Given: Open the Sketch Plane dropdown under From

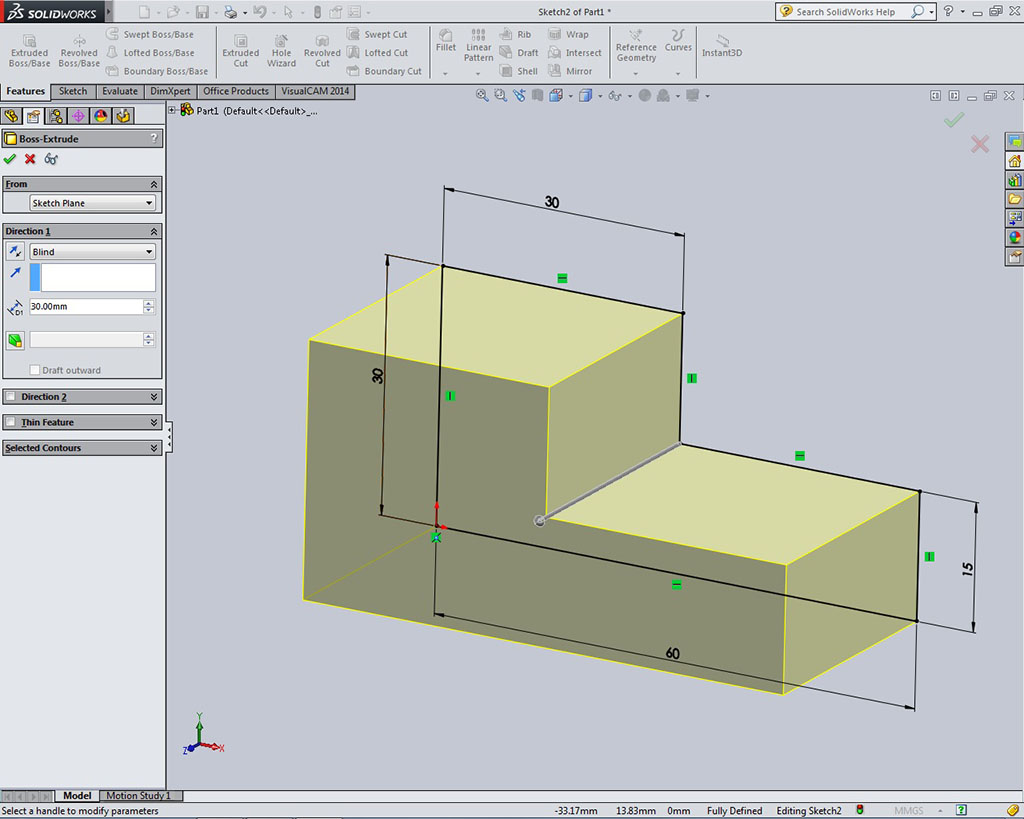Looking at the screenshot, I should pyautogui.click(x=93, y=203).
